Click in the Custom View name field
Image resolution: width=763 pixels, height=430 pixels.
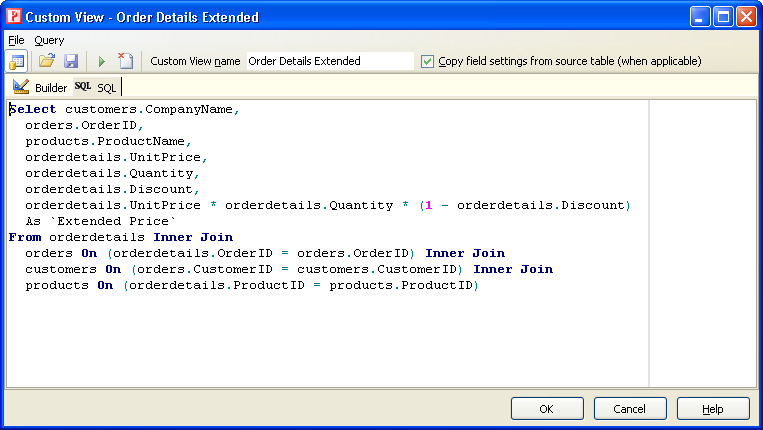(330, 61)
